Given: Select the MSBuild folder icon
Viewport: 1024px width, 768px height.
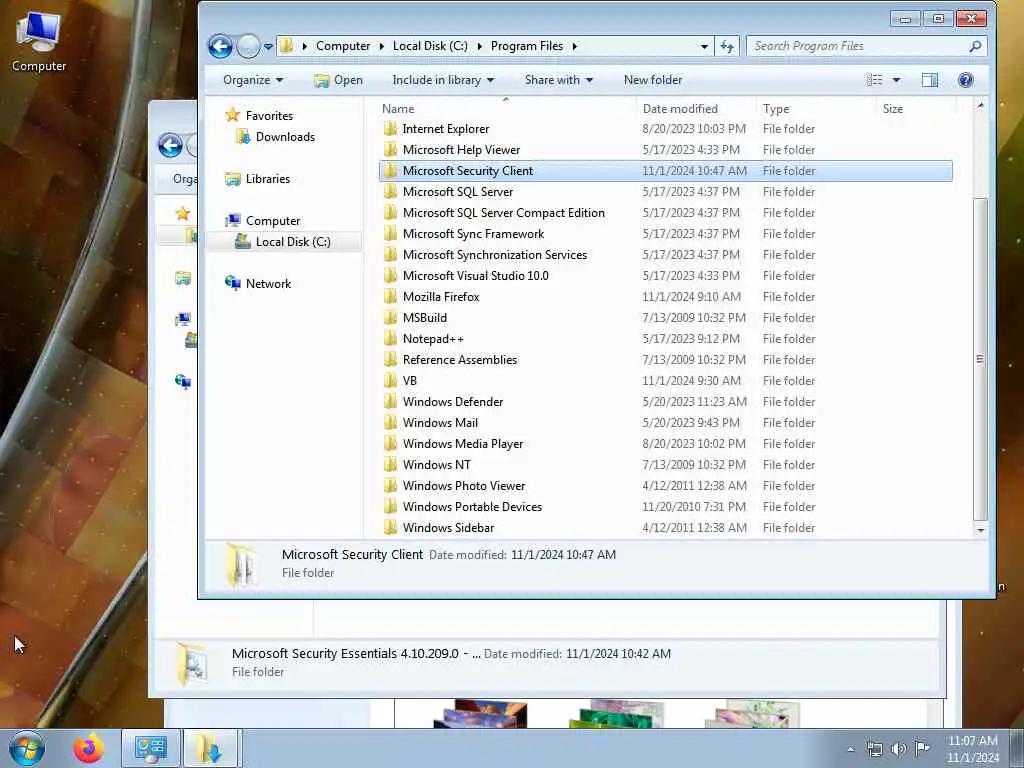Looking at the screenshot, I should click(391, 317).
